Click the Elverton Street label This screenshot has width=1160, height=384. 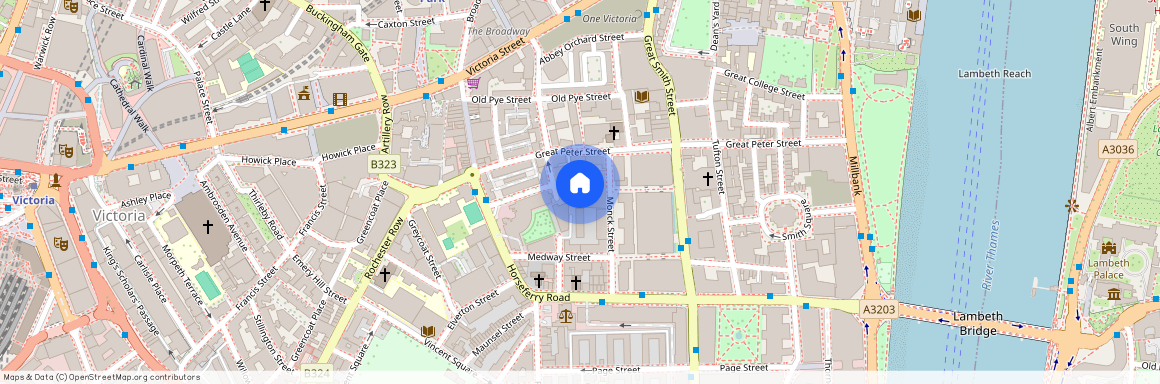point(473,311)
